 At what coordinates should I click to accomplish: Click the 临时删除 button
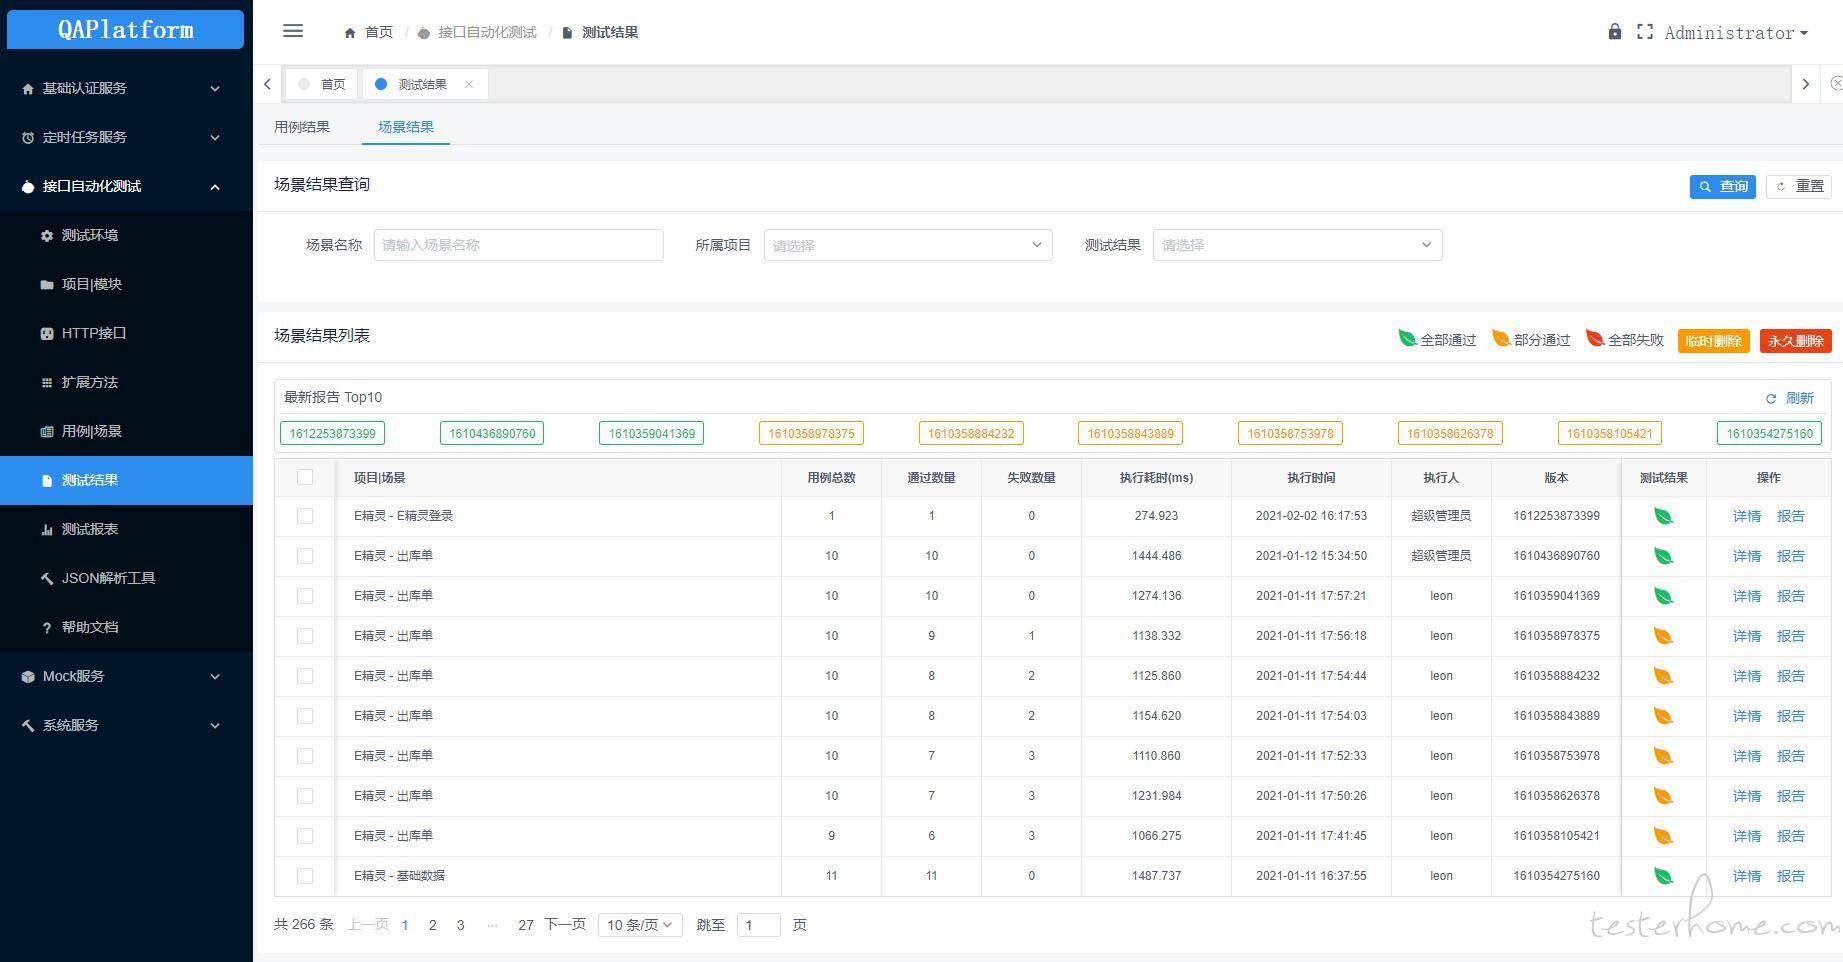point(1714,341)
